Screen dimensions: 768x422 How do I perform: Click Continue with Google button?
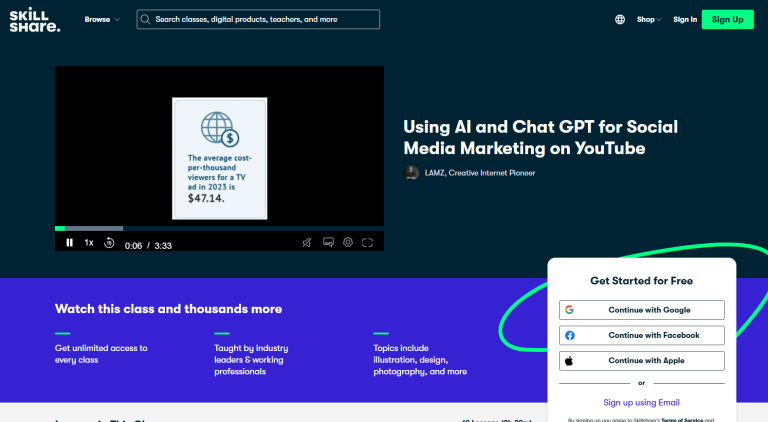642,310
